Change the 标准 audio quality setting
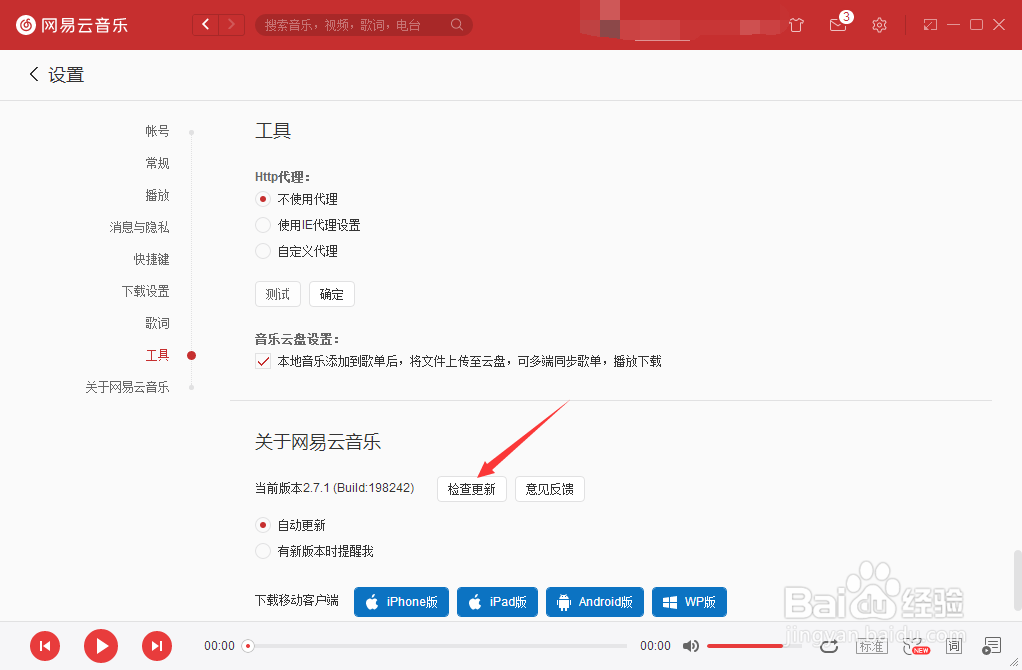This screenshot has width=1022, height=670. point(871,646)
